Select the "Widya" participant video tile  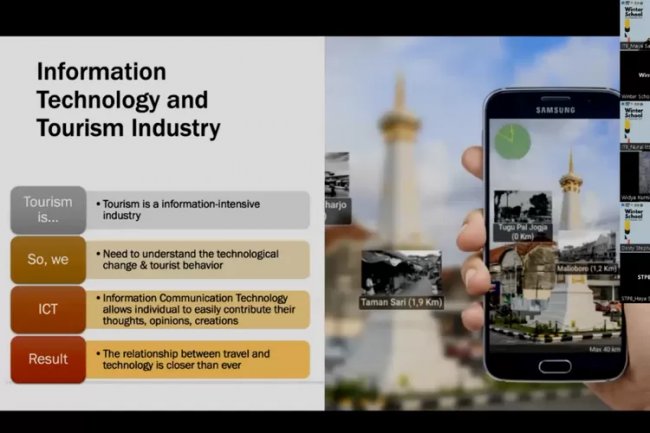pos(635,176)
